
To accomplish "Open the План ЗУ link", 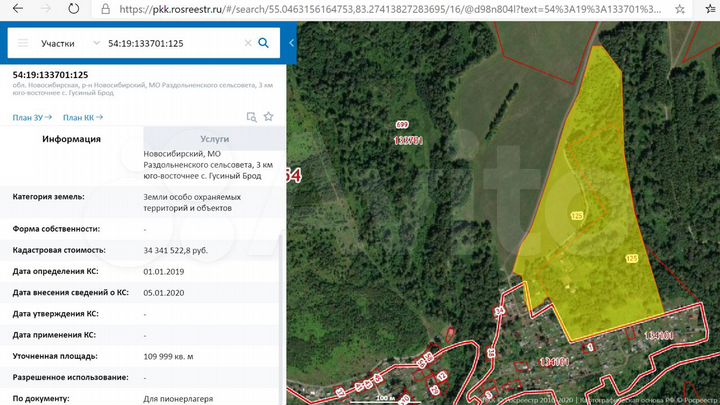I will 32,118.
